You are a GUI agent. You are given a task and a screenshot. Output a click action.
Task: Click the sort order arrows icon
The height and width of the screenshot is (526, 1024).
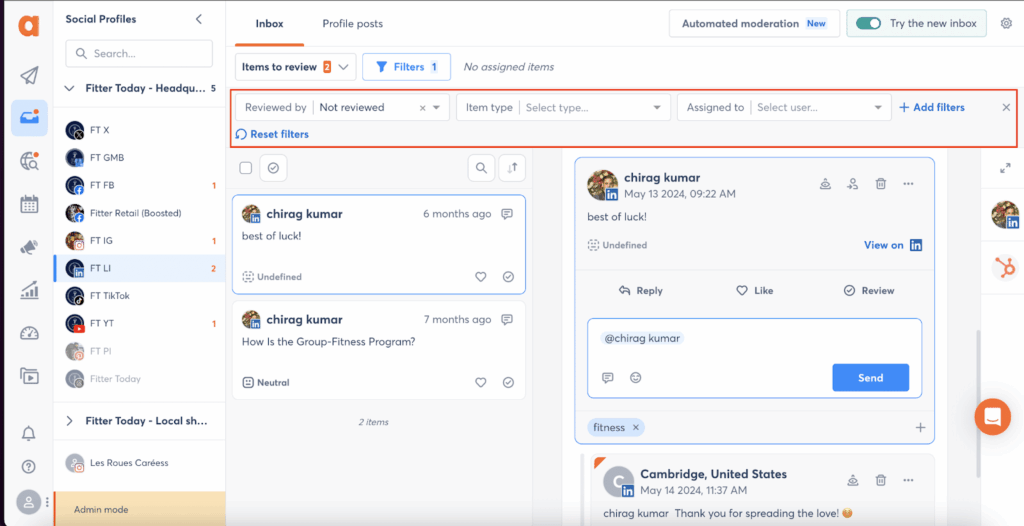pyautogui.click(x=512, y=168)
